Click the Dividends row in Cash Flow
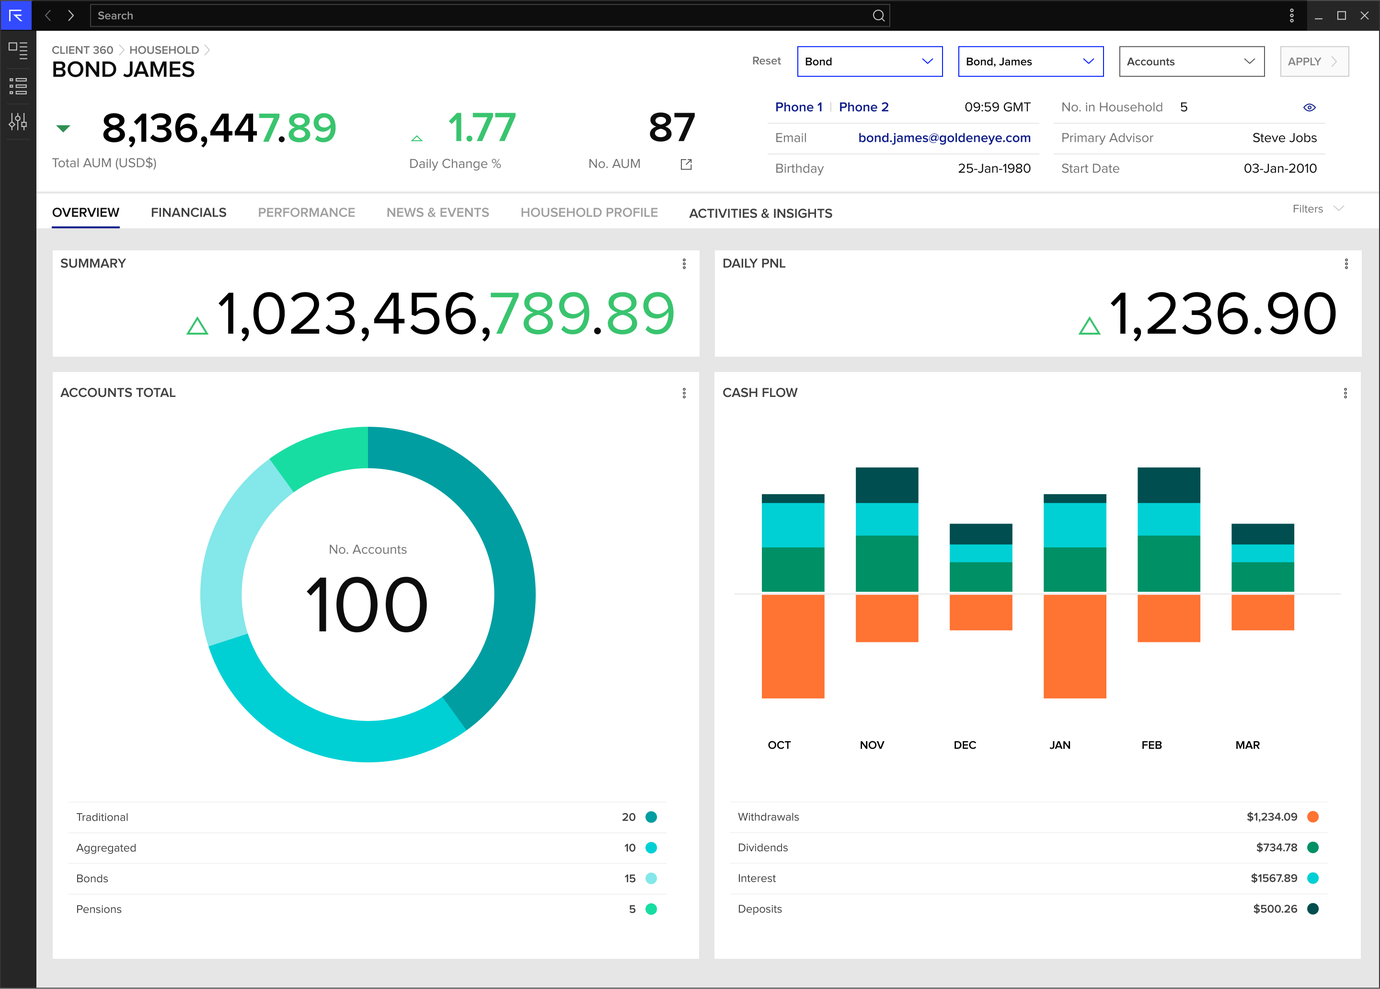The image size is (1380, 989). 1028,848
